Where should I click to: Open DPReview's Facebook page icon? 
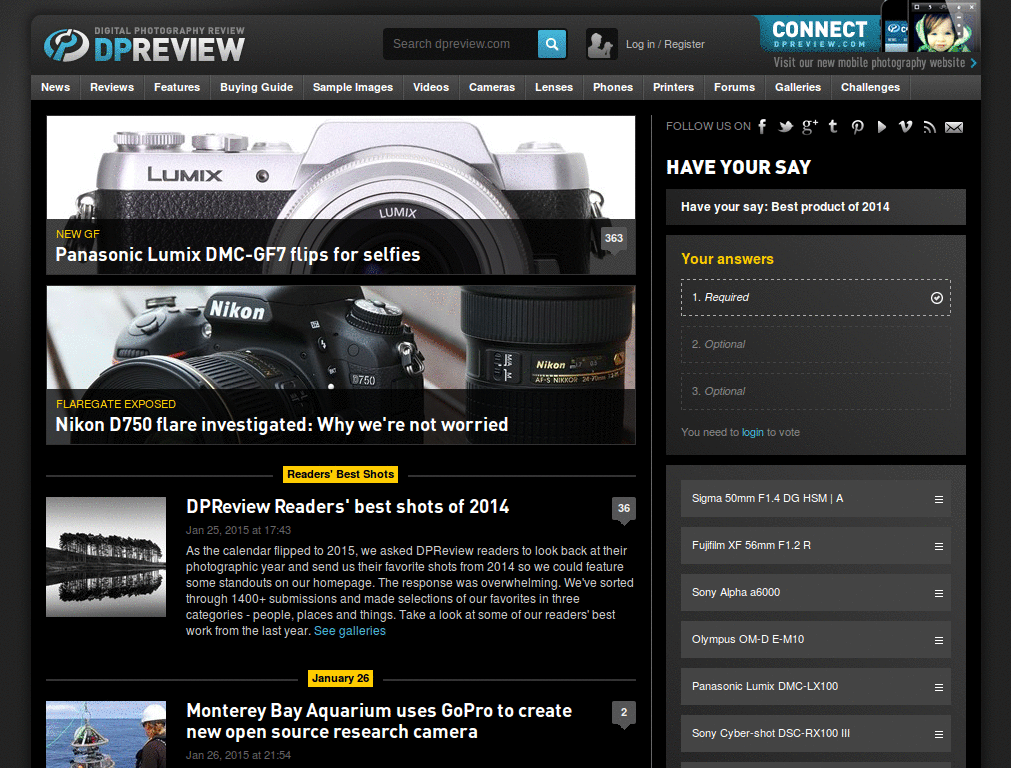(x=762, y=126)
